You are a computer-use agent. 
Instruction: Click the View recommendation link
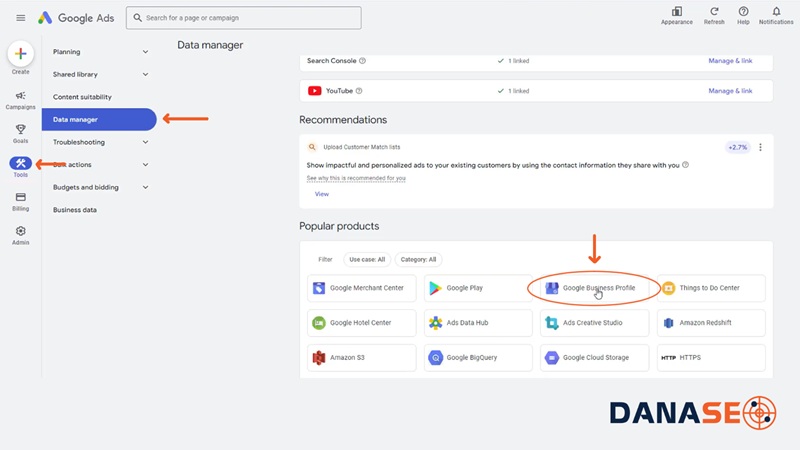(x=321, y=194)
